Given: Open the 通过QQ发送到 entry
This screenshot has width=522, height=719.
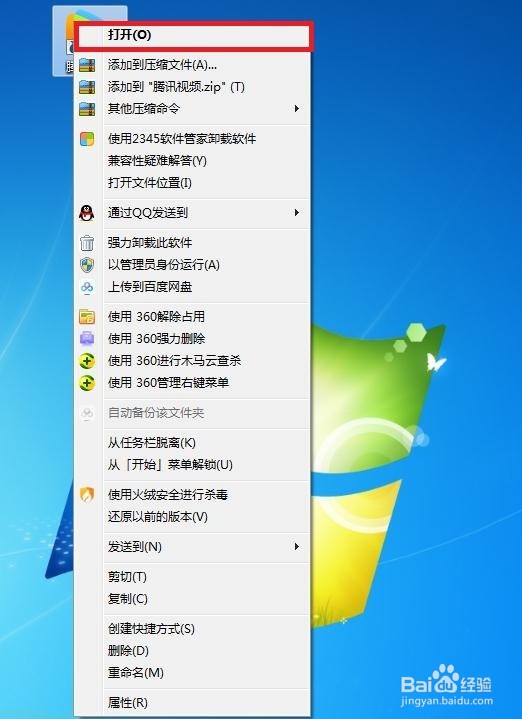Looking at the screenshot, I should (194, 213).
